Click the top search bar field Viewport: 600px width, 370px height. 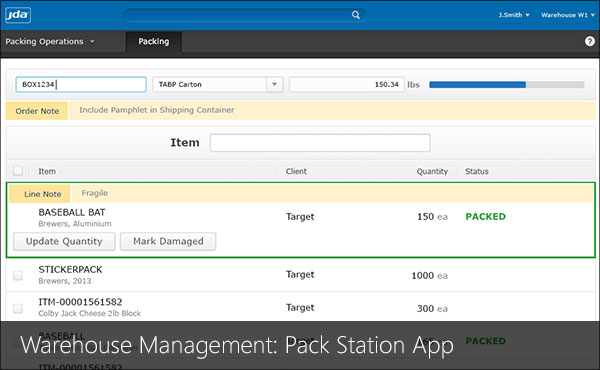245,15
